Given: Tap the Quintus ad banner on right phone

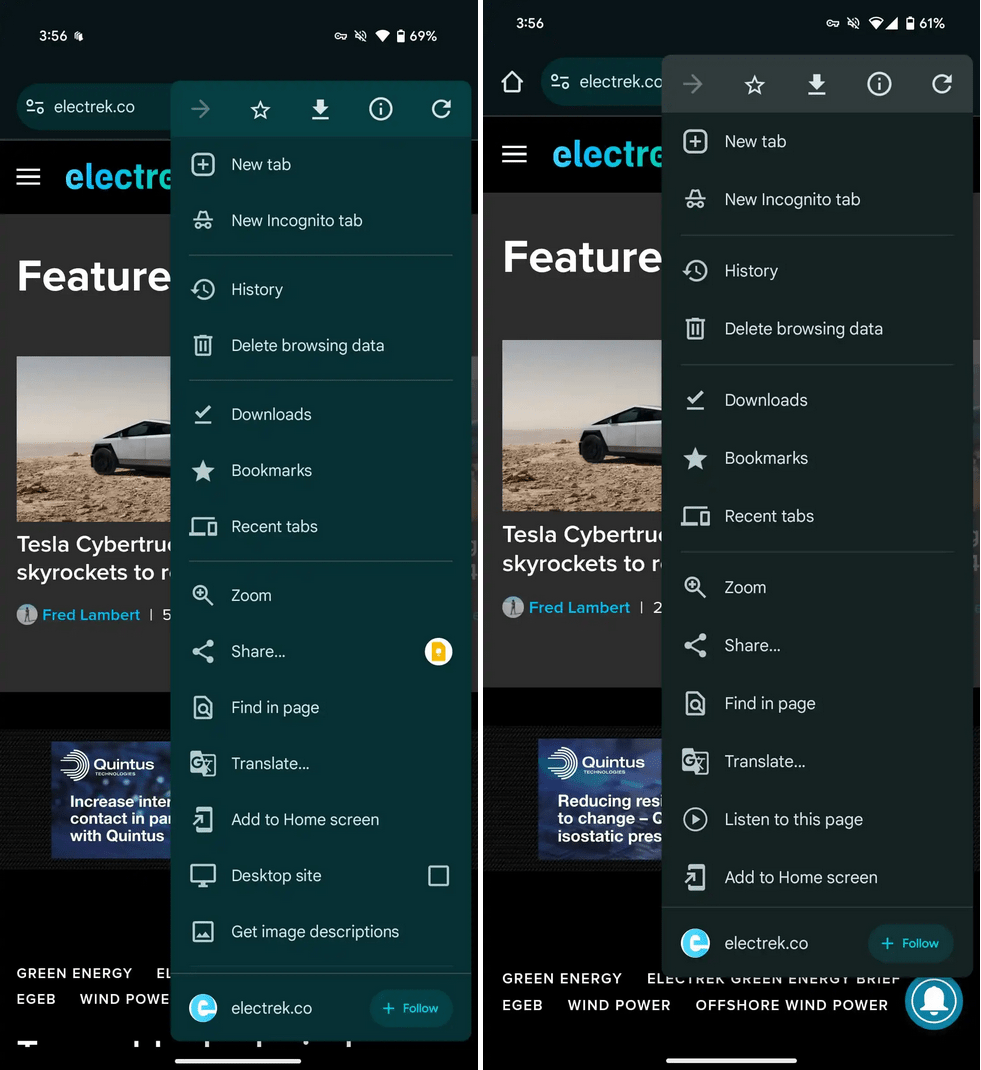Looking at the screenshot, I should tap(600, 799).
